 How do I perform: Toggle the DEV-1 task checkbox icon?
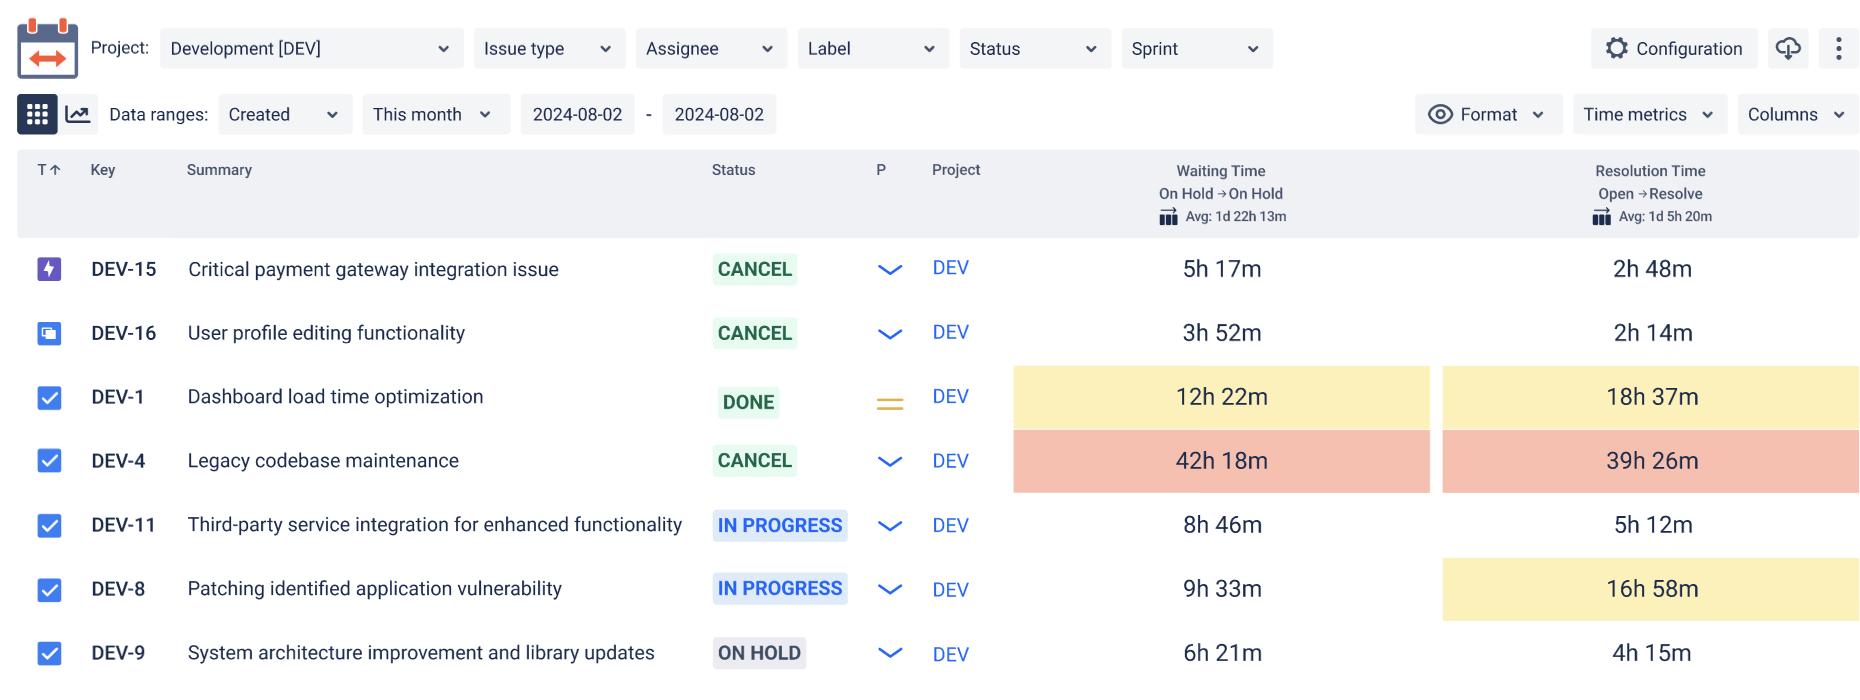click(49, 398)
